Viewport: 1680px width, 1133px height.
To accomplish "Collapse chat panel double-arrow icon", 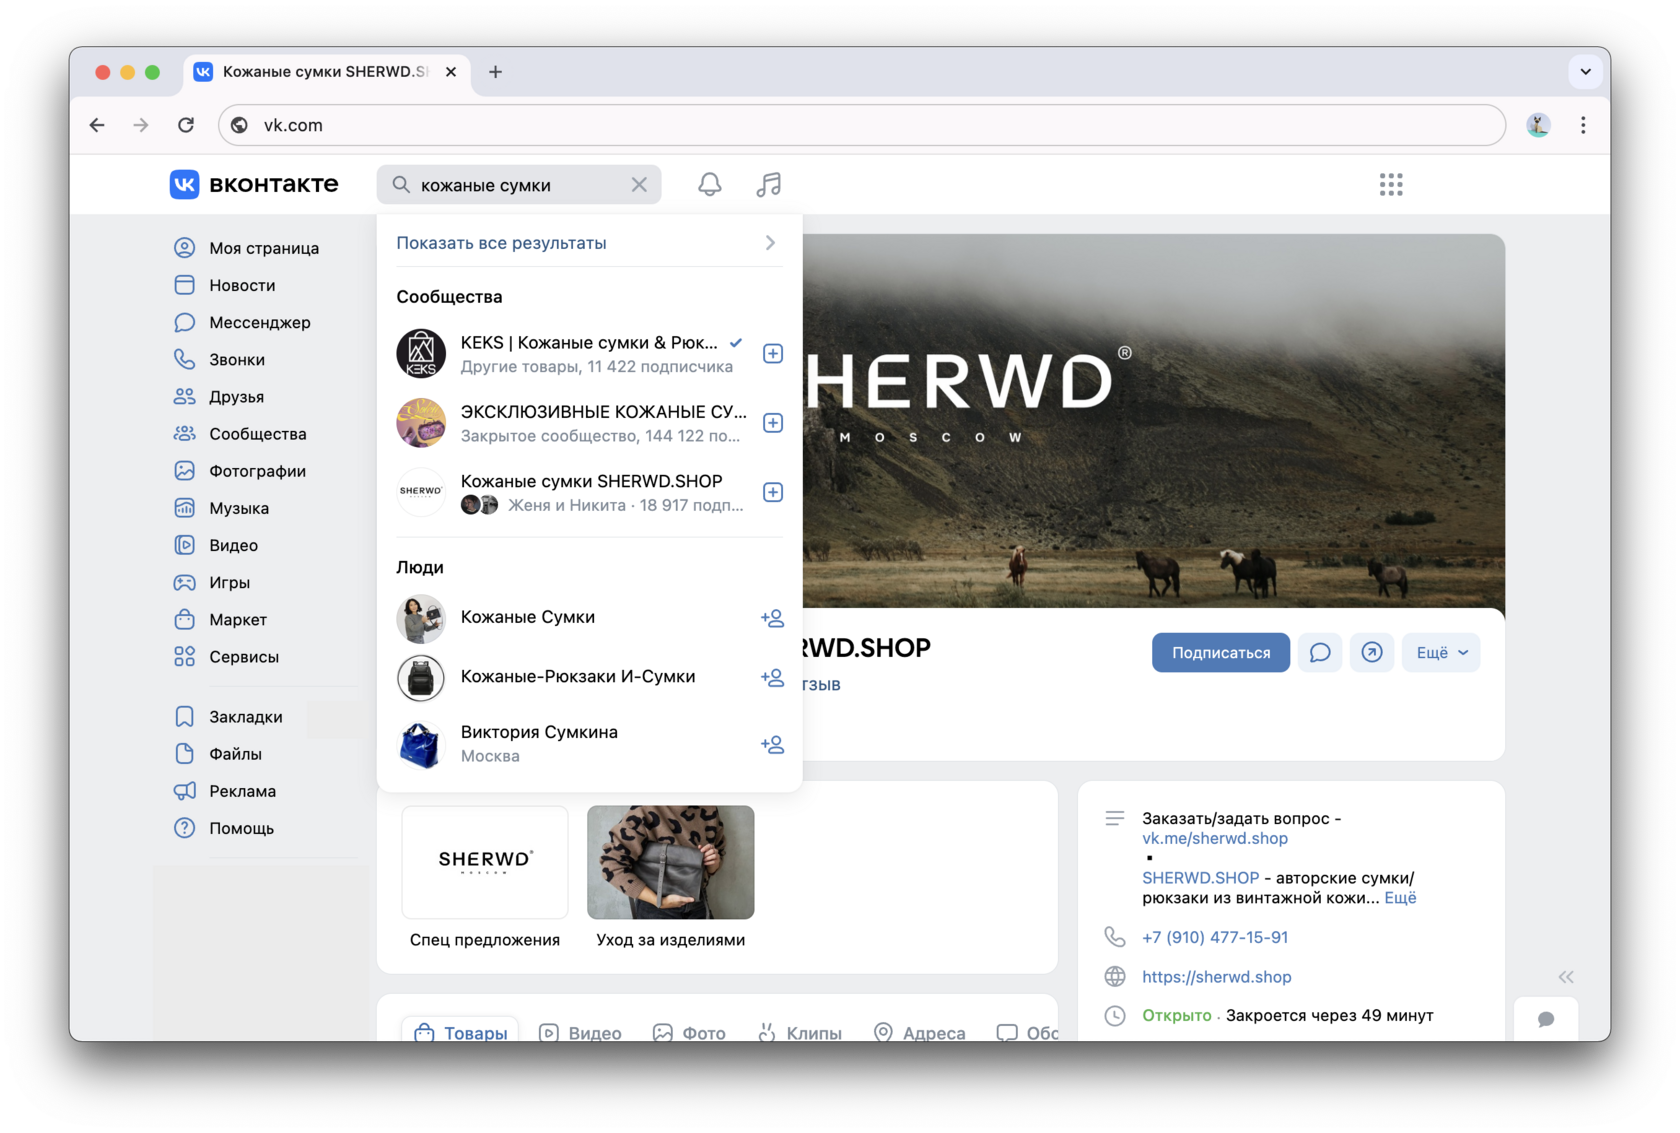I will pos(1565,977).
